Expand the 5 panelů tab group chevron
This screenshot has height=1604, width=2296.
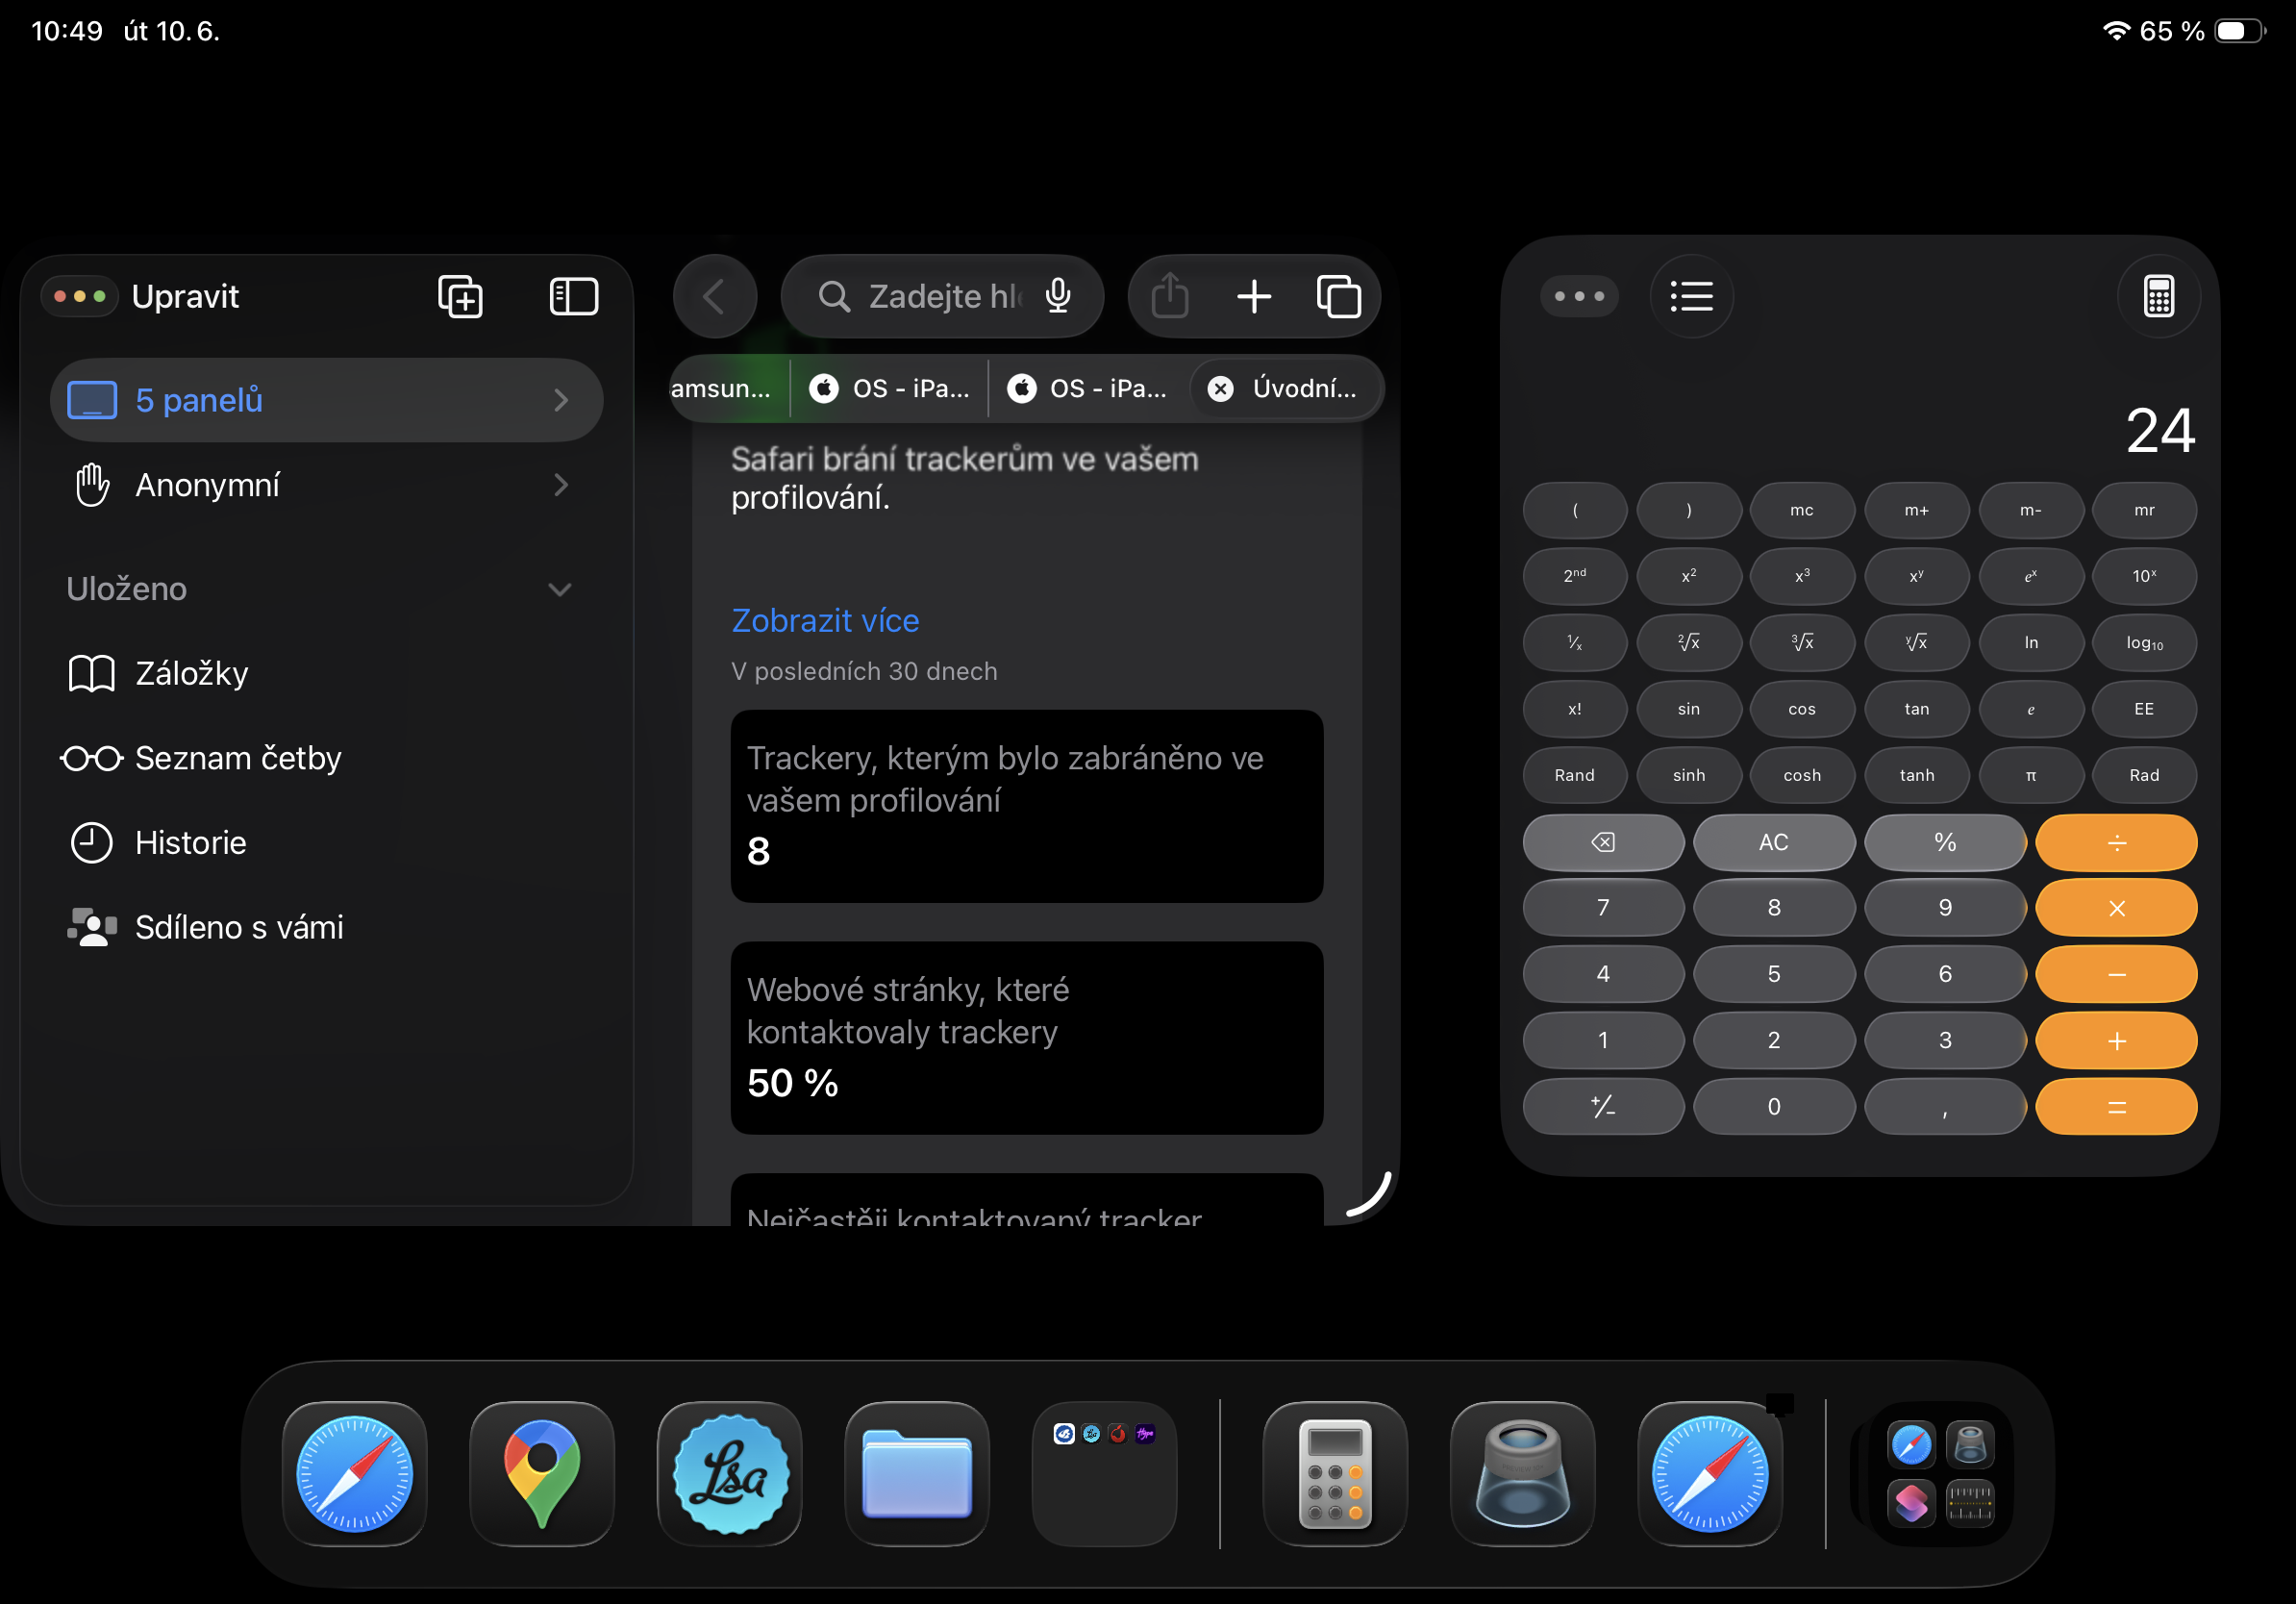[x=561, y=401]
